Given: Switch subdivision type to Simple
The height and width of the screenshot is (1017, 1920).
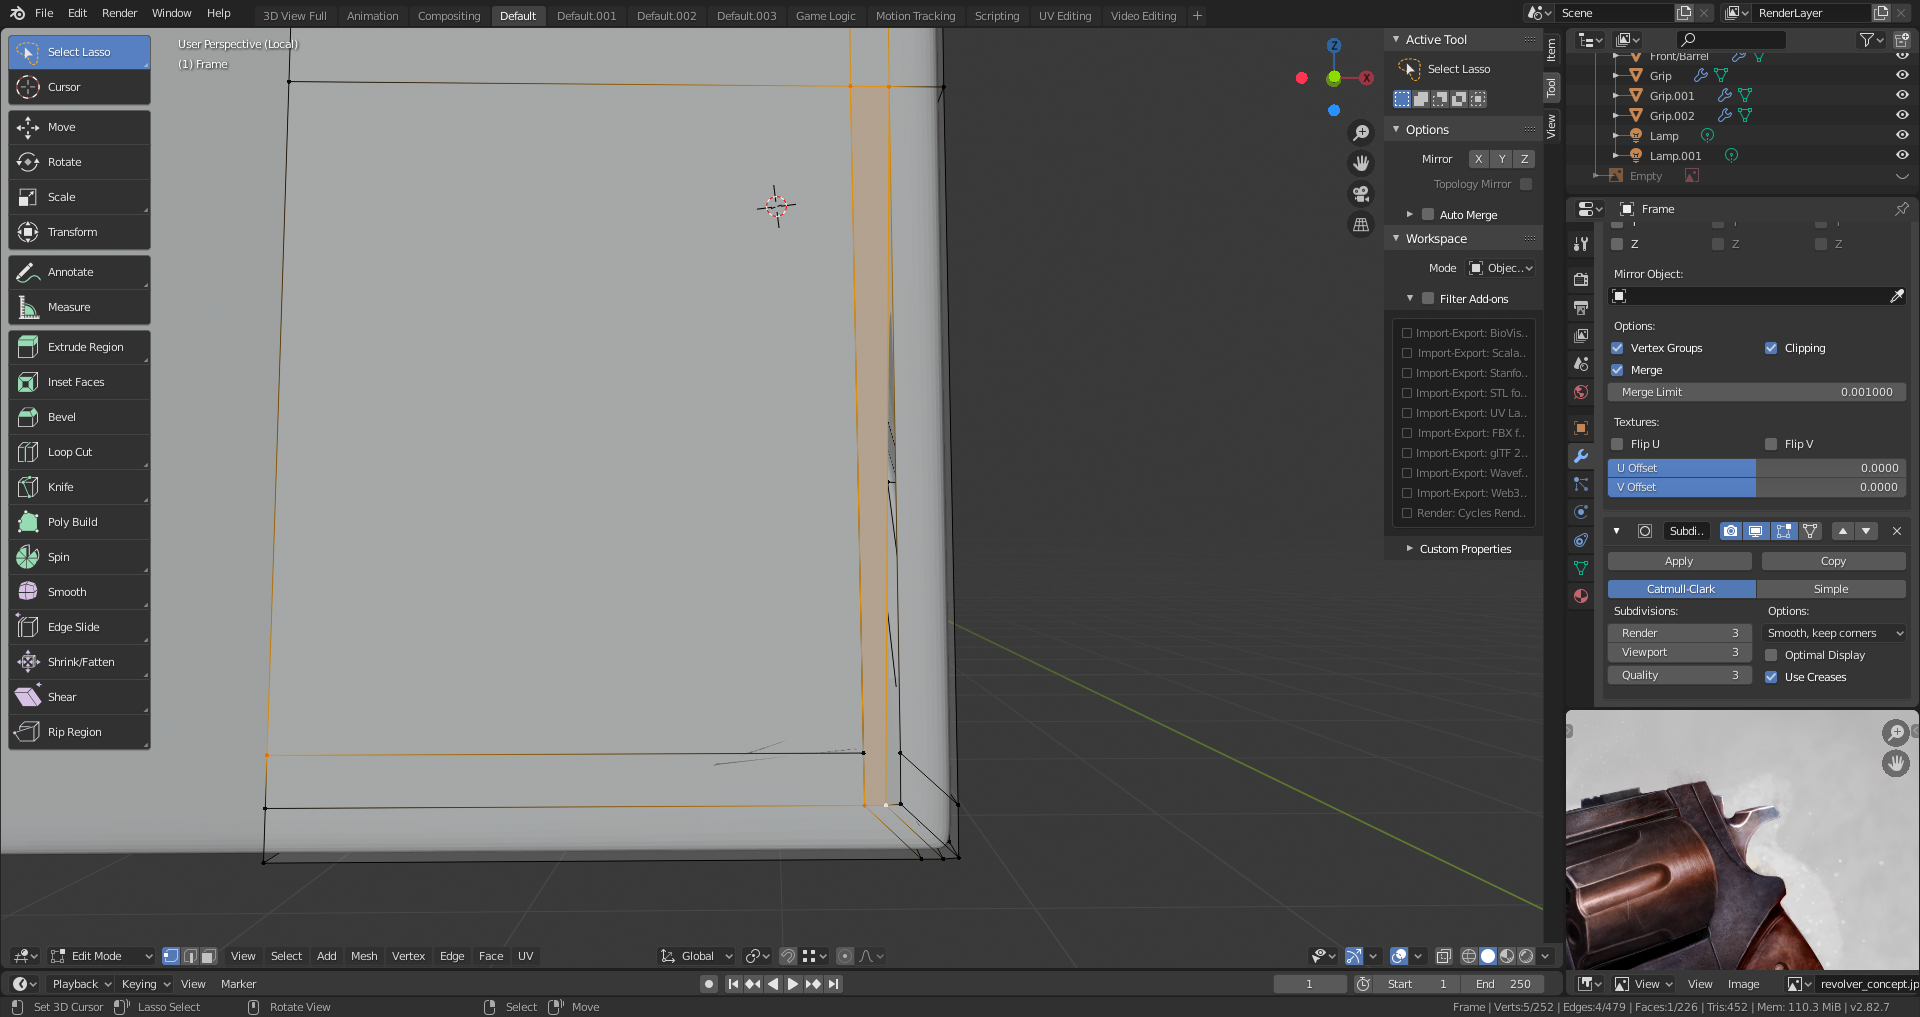Looking at the screenshot, I should tap(1833, 589).
